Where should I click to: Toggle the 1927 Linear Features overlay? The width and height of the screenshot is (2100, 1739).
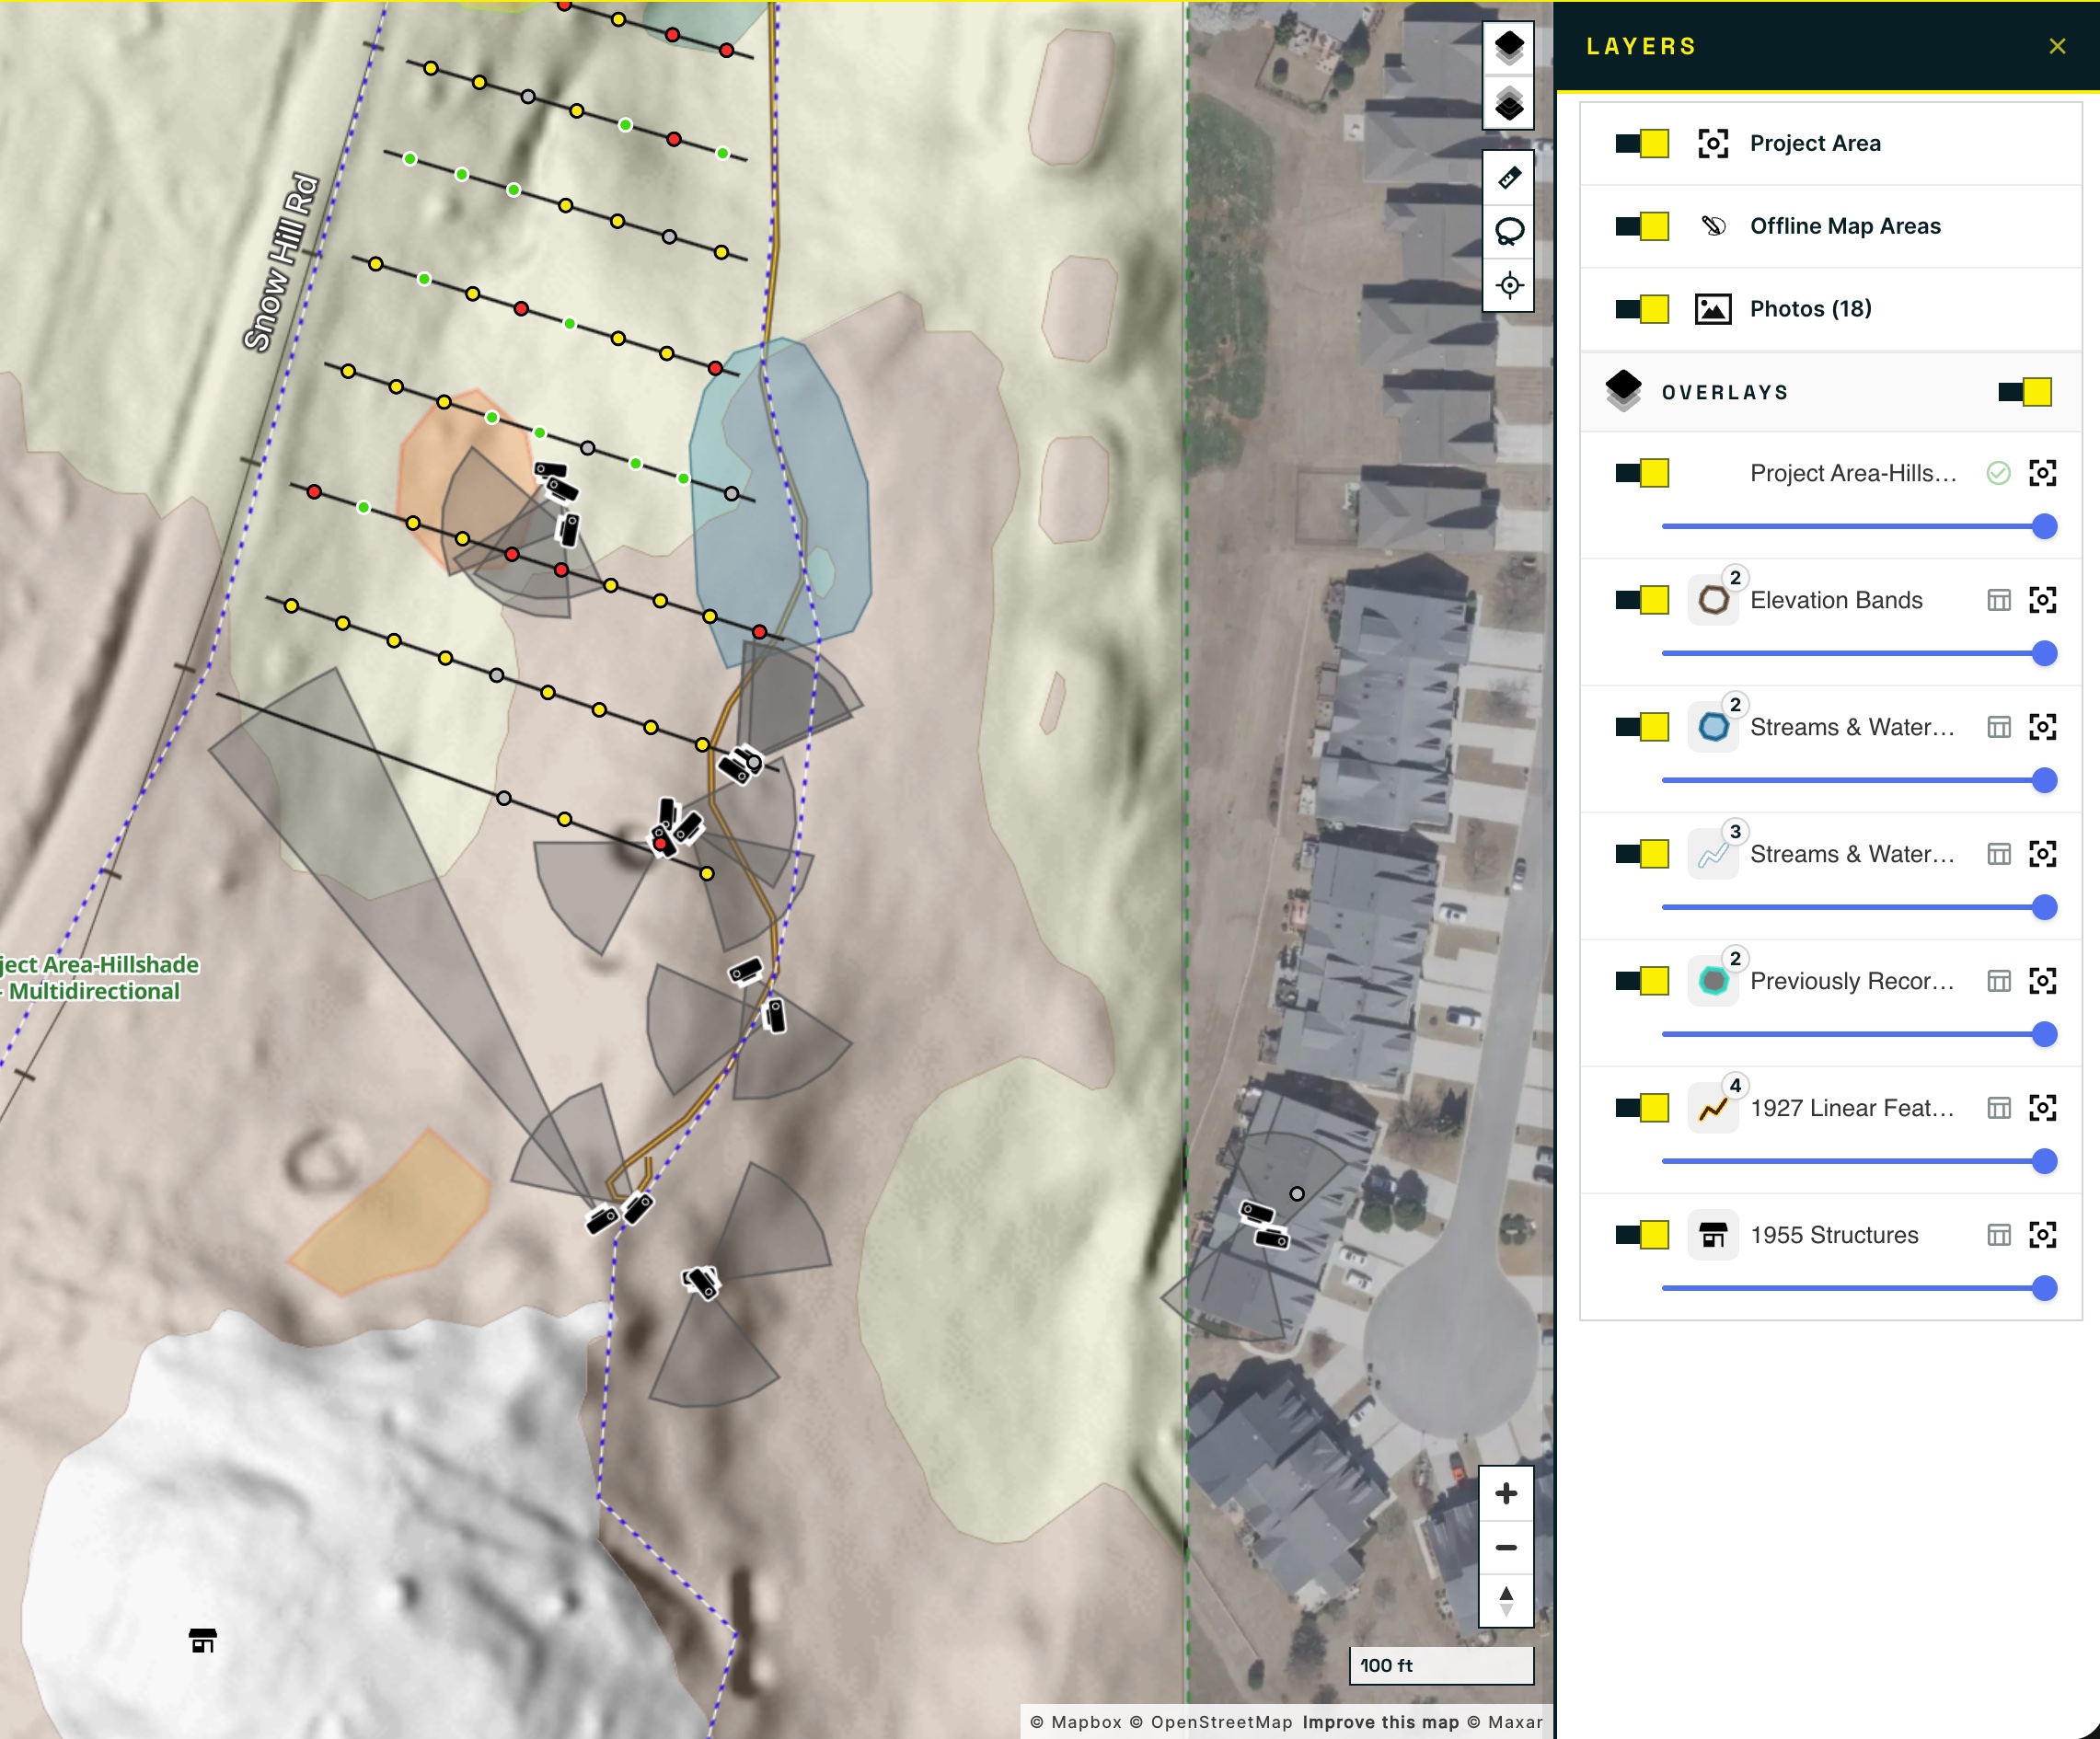click(x=1642, y=1108)
